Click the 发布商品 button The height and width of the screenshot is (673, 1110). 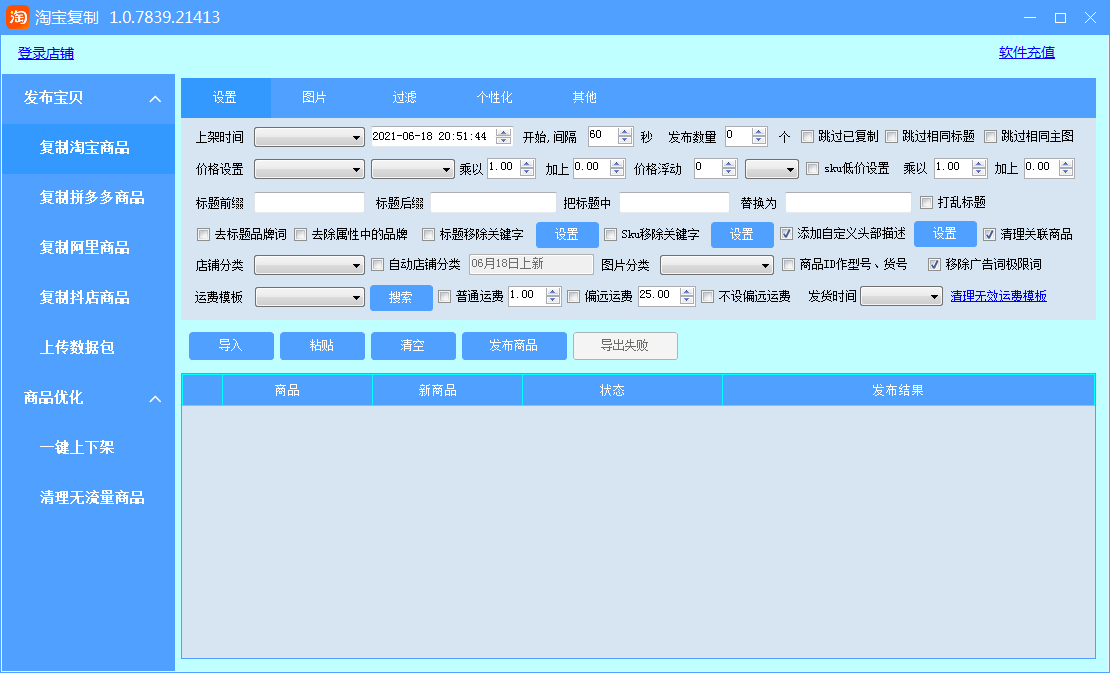point(514,346)
